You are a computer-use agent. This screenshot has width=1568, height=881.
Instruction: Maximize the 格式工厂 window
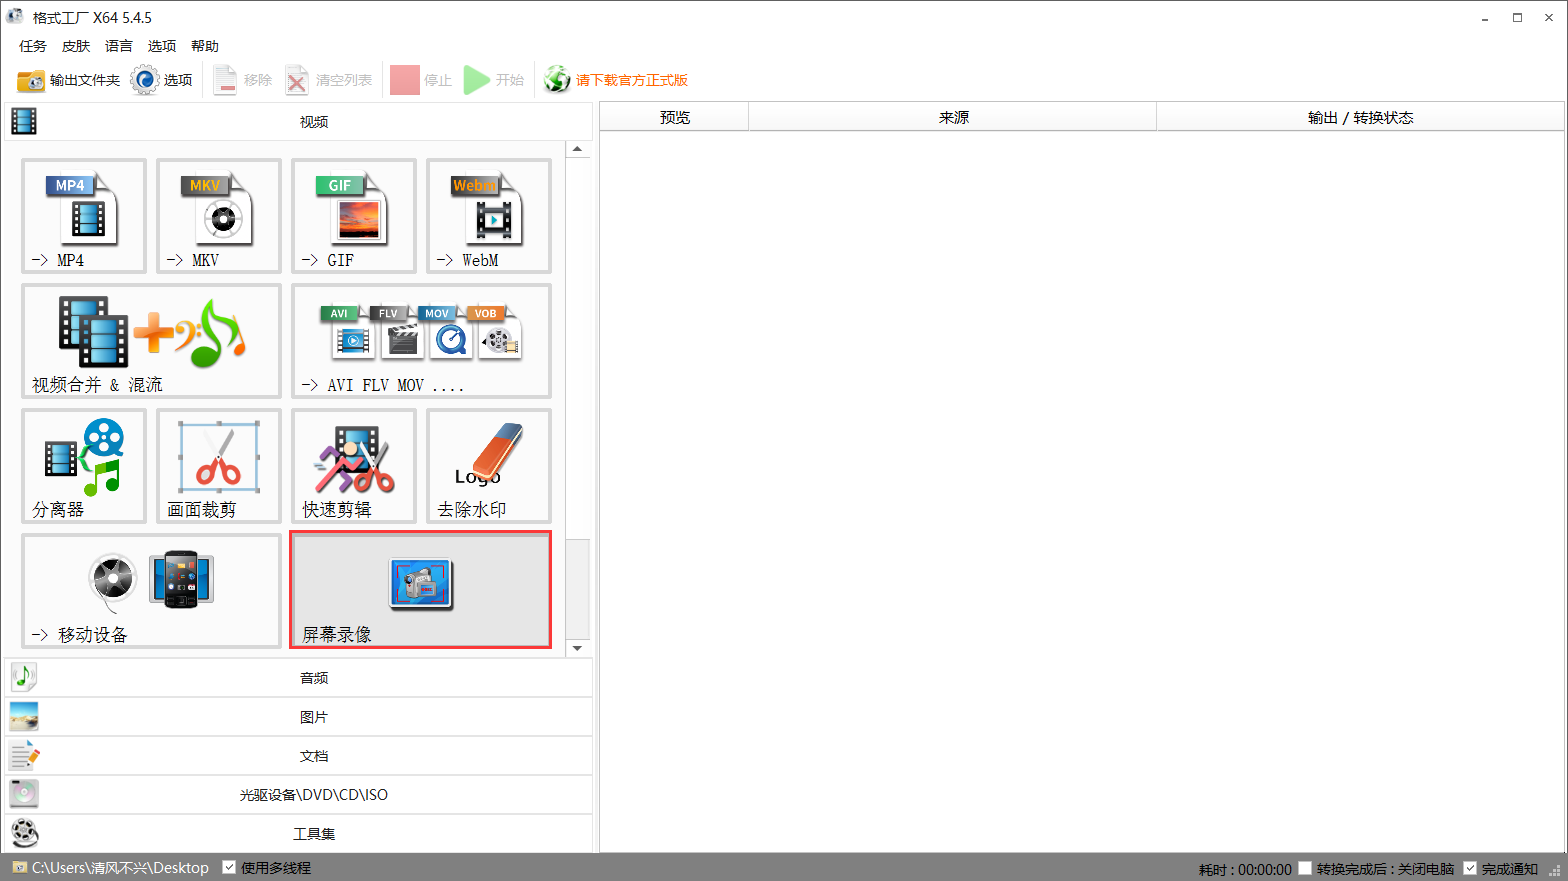1517,18
